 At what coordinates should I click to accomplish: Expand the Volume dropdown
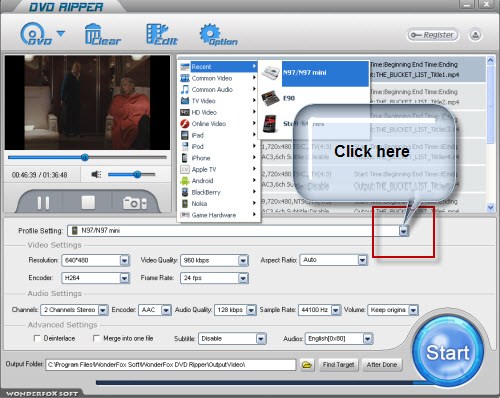click(x=413, y=310)
